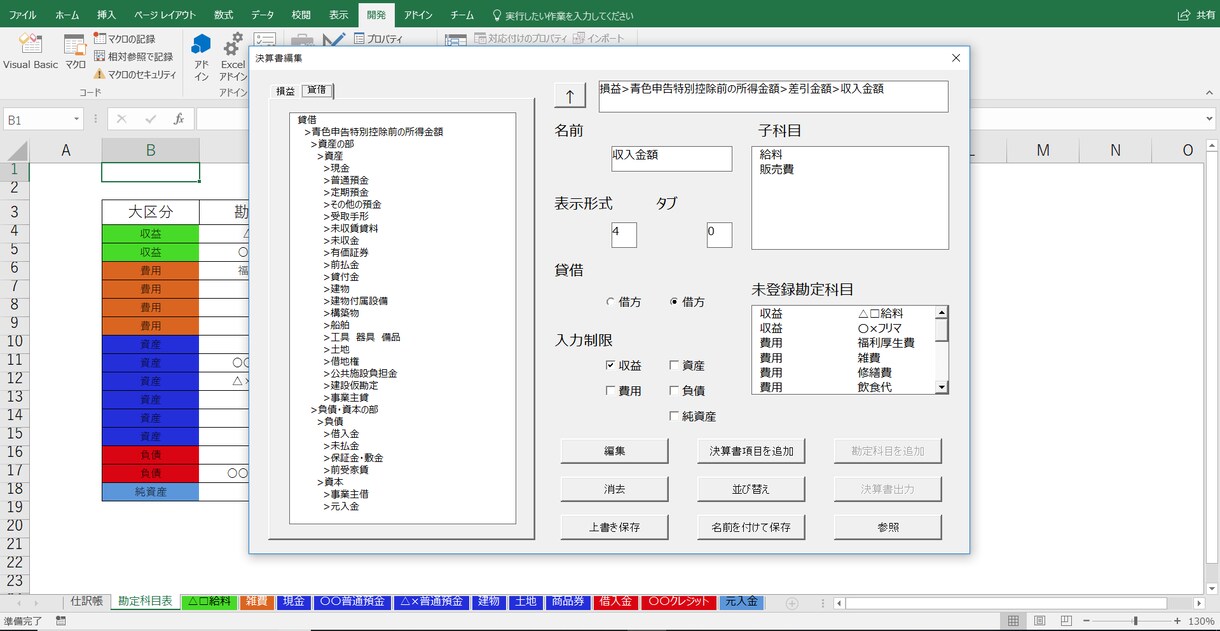Image resolution: width=1220 pixels, height=631 pixels.
Task: Click 名前を付けて保存 button
Action: tap(751, 526)
